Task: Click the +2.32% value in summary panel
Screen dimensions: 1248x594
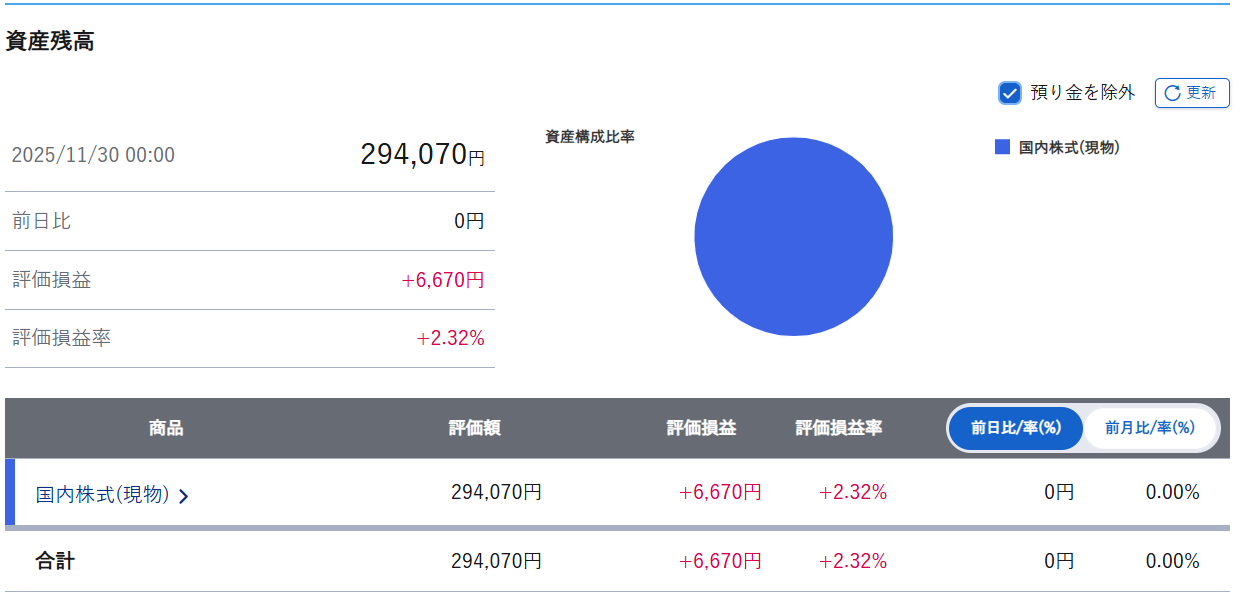Action: [x=450, y=338]
